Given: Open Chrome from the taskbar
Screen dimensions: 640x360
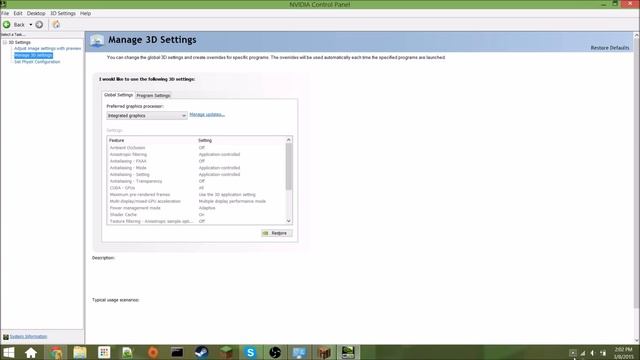Looking at the screenshot, I should pos(56,353).
